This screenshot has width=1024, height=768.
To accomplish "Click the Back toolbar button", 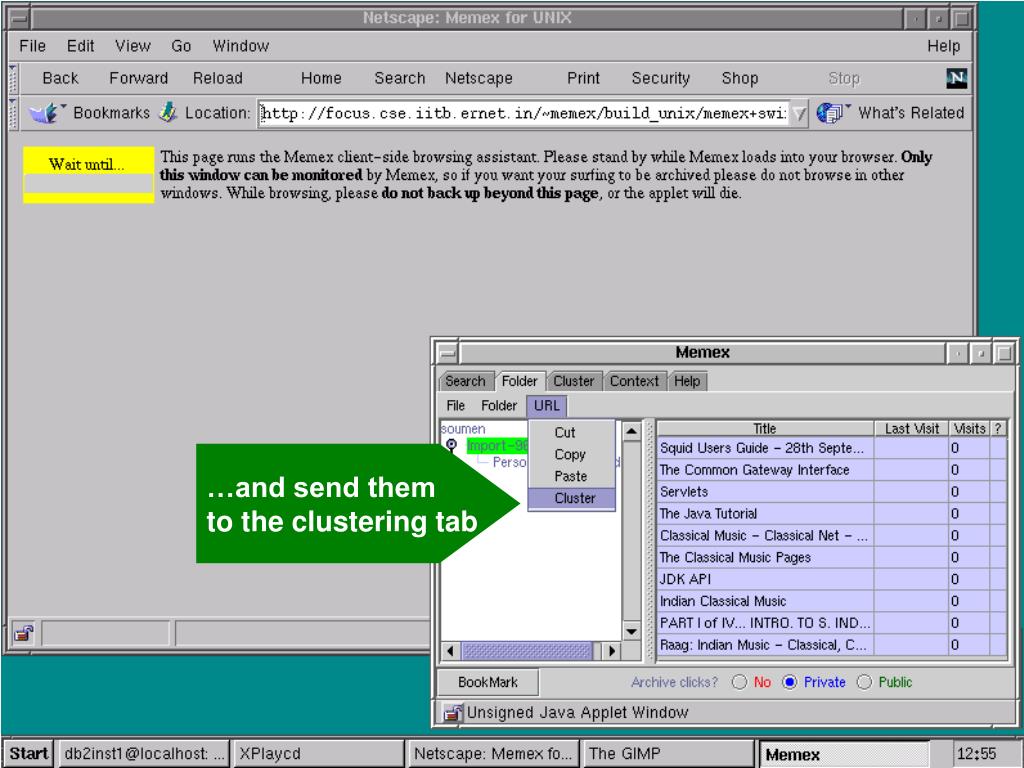I will pos(60,78).
